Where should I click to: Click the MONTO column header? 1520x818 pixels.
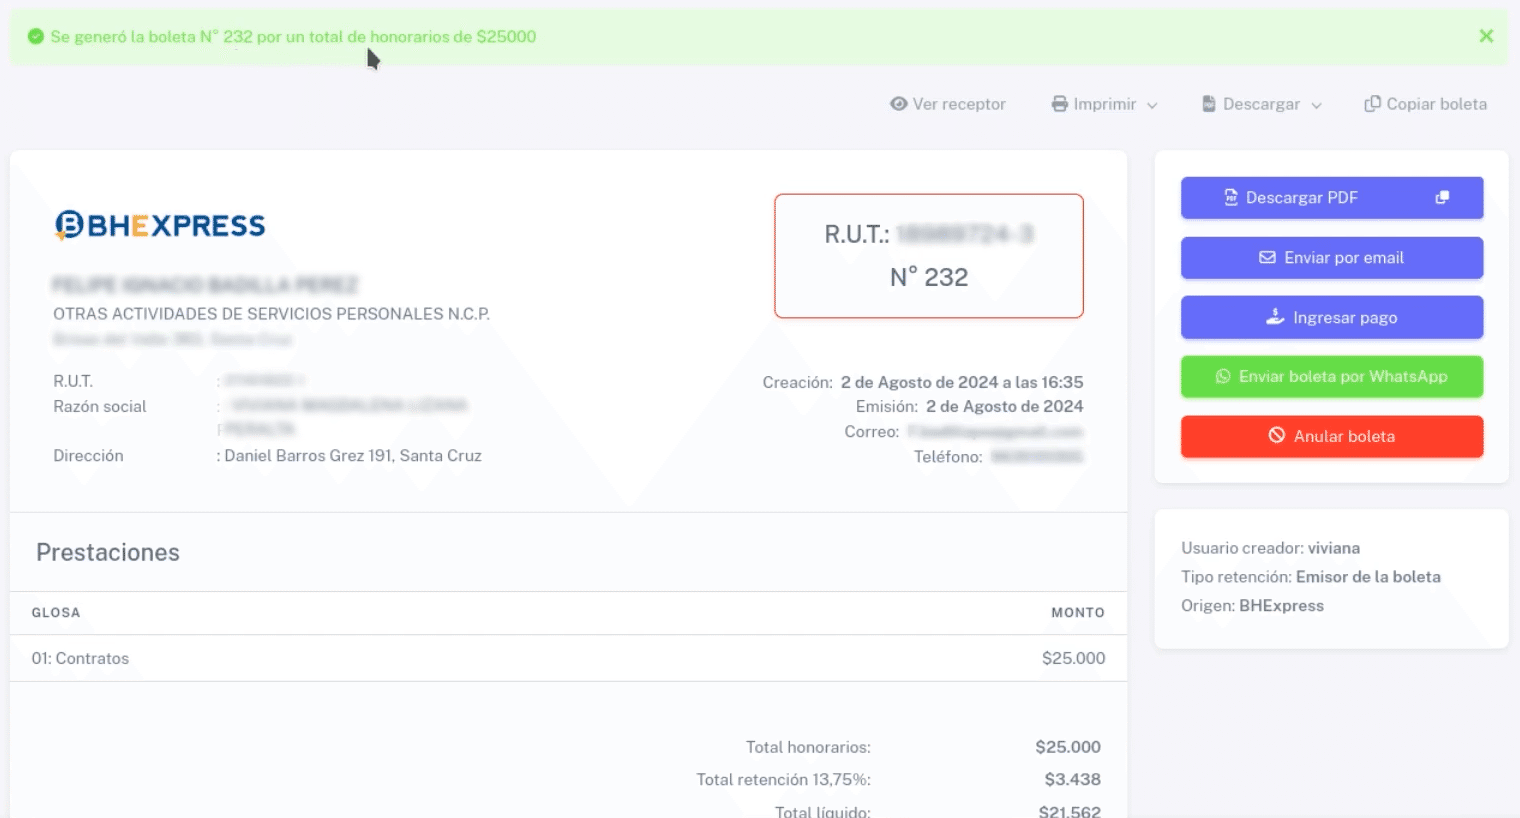click(x=1078, y=613)
